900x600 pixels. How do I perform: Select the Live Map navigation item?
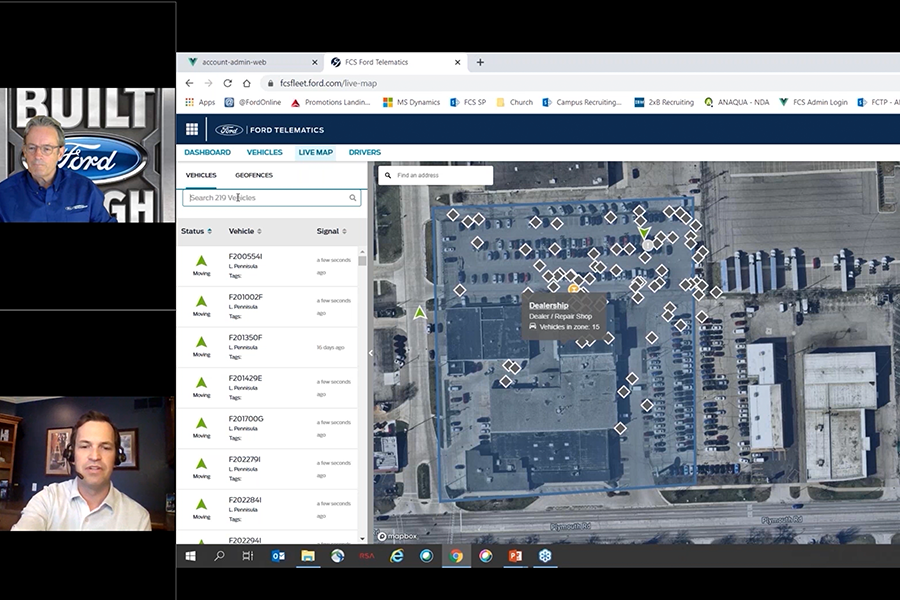tap(316, 152)
